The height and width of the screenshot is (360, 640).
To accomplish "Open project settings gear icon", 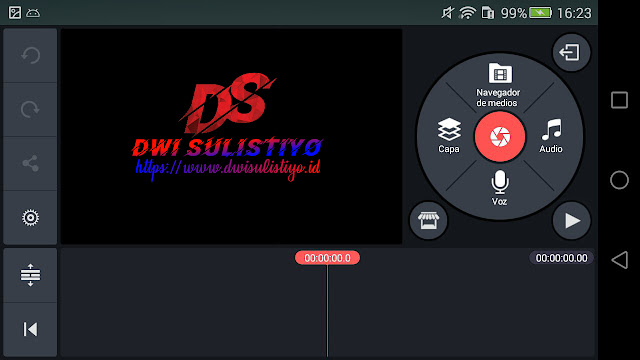I will (x=31, y=218).
